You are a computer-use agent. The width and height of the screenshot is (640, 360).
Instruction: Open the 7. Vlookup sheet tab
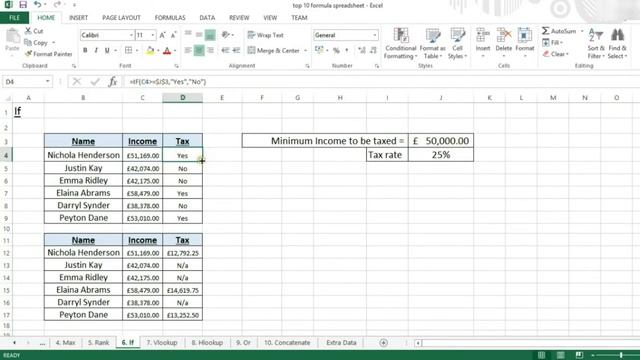[x=162, y=343]
